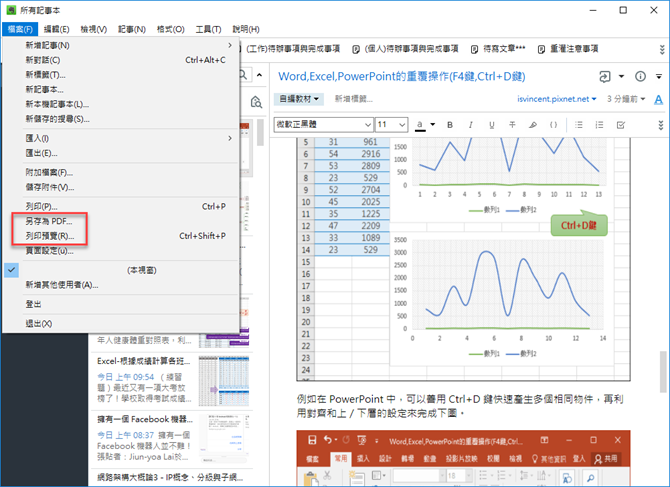Open note 擁有一個 Facebook 機器...
The image size is (670, 487).
pos(171,438)
